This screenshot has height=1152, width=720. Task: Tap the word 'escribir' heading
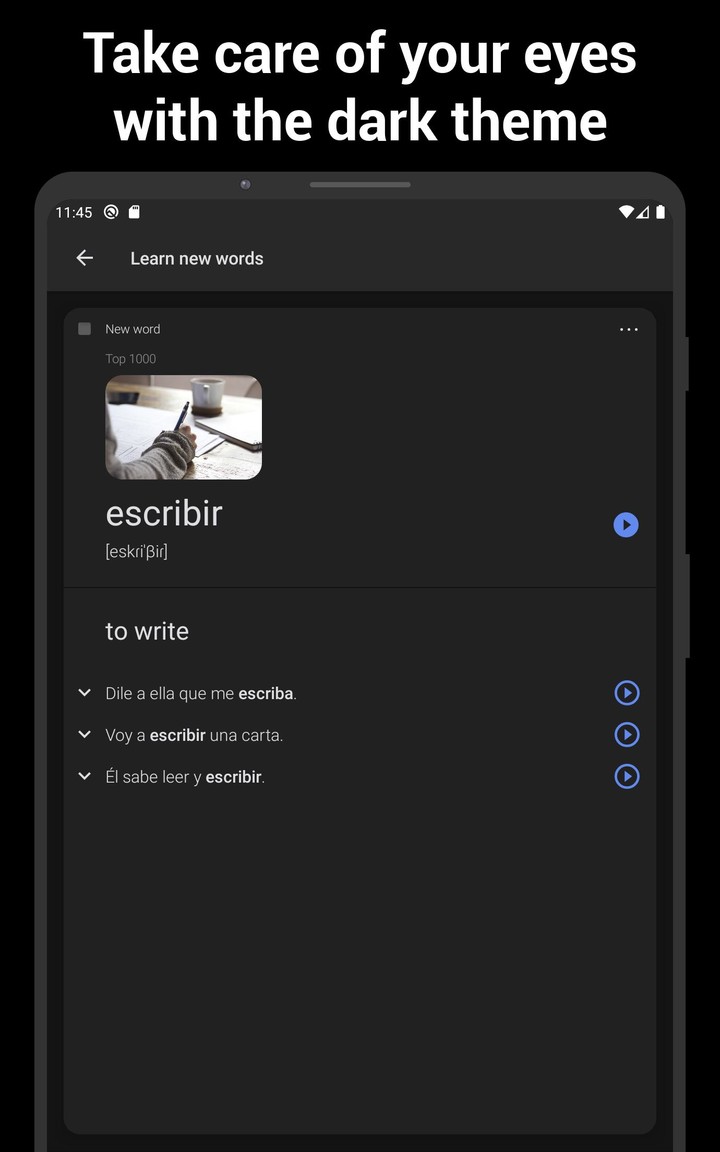click(164, 513)
